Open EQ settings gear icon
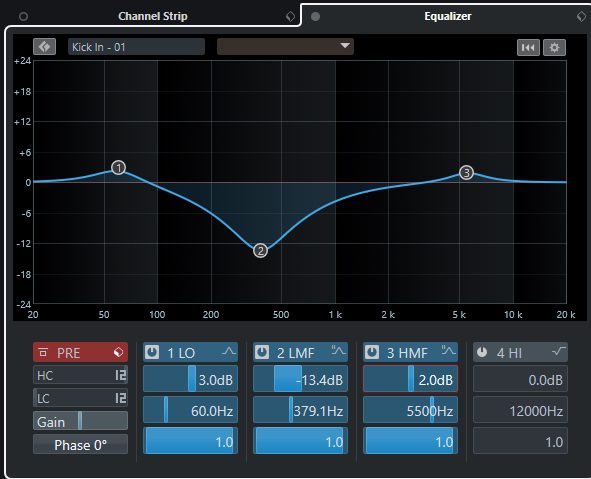 click(x=554, y=47)
